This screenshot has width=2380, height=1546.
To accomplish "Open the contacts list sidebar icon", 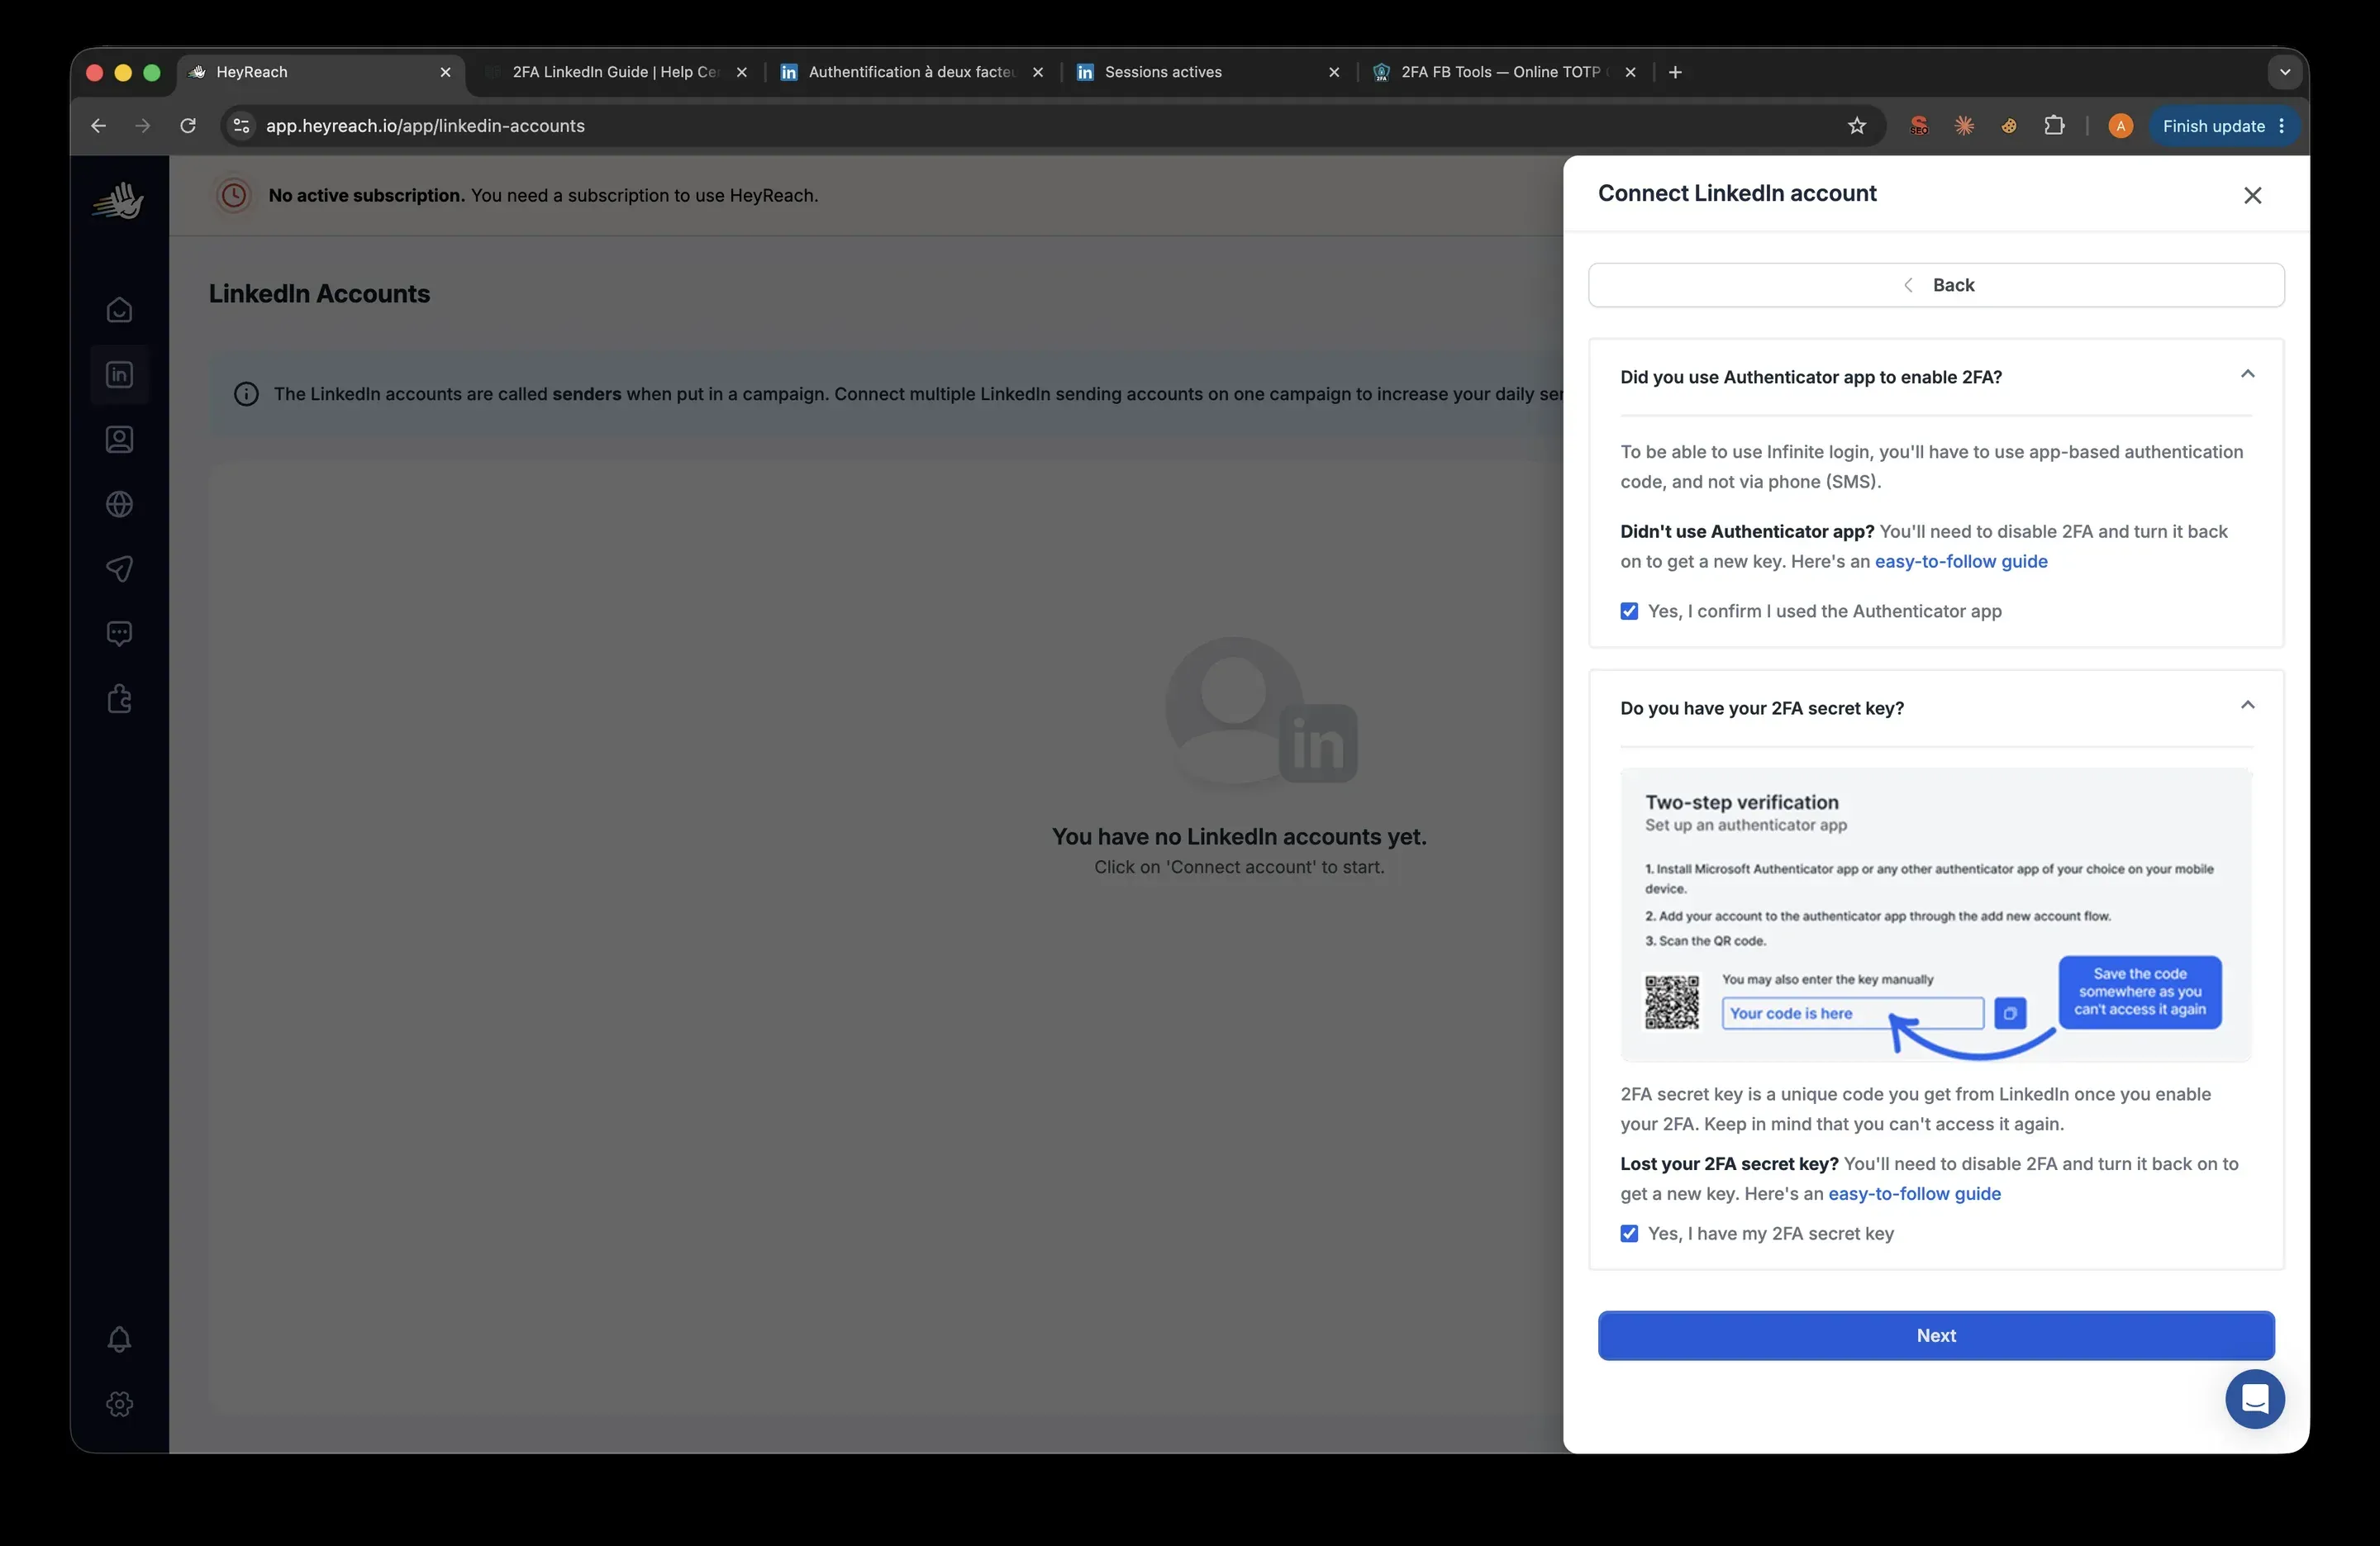I will 119,440.
